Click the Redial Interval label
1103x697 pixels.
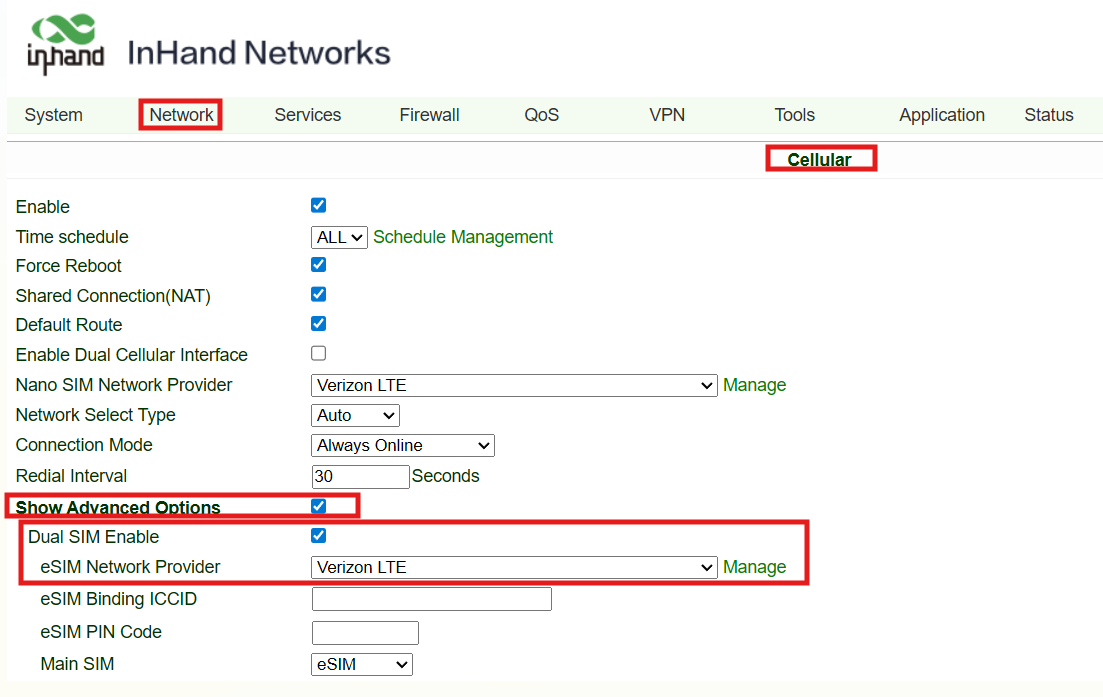pyautogui.click(x=71, y=475)
